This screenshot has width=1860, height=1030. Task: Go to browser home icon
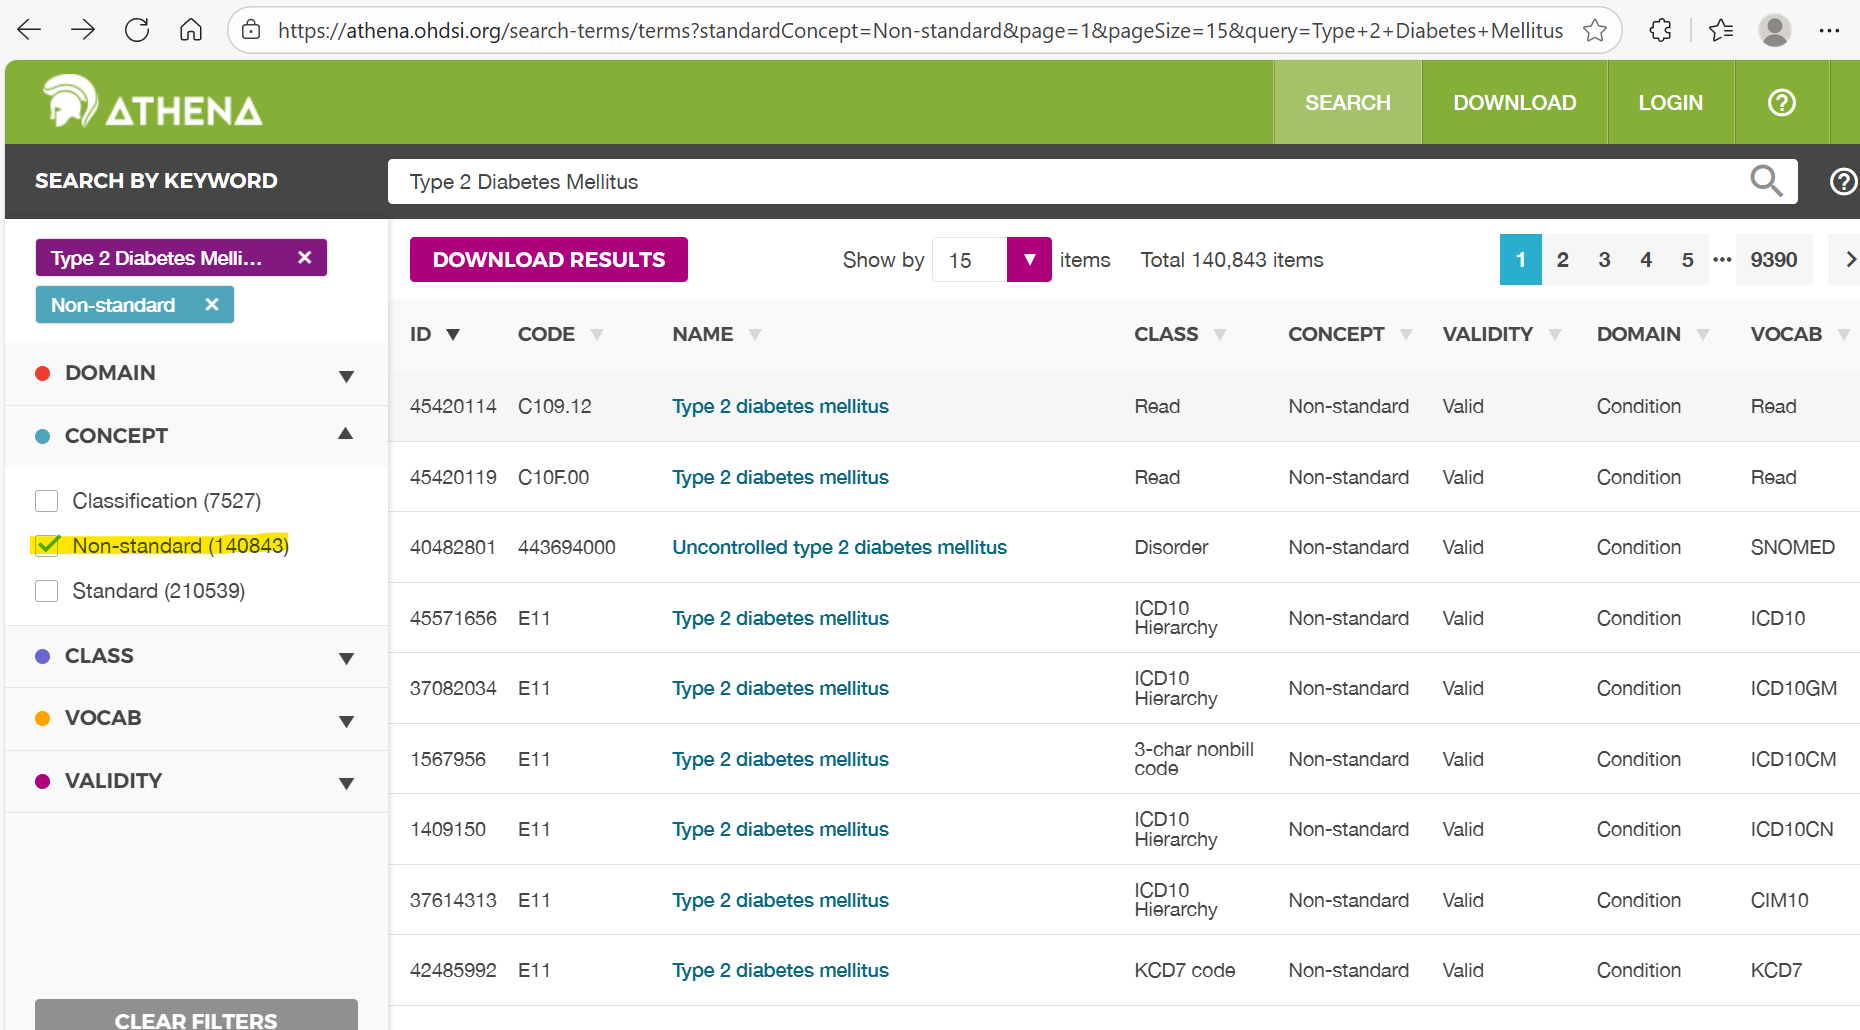(x=191, y=30)
